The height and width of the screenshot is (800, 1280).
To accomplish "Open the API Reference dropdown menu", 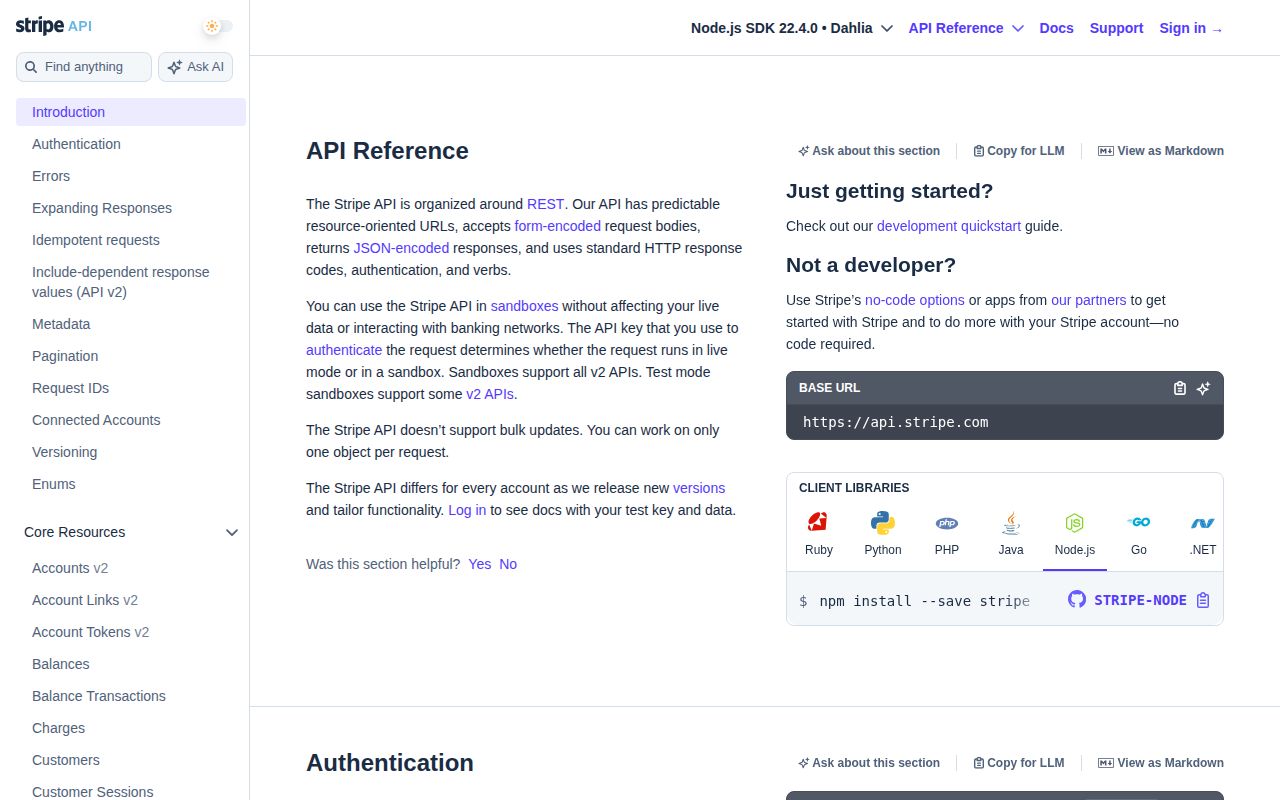I will [966, 28].
